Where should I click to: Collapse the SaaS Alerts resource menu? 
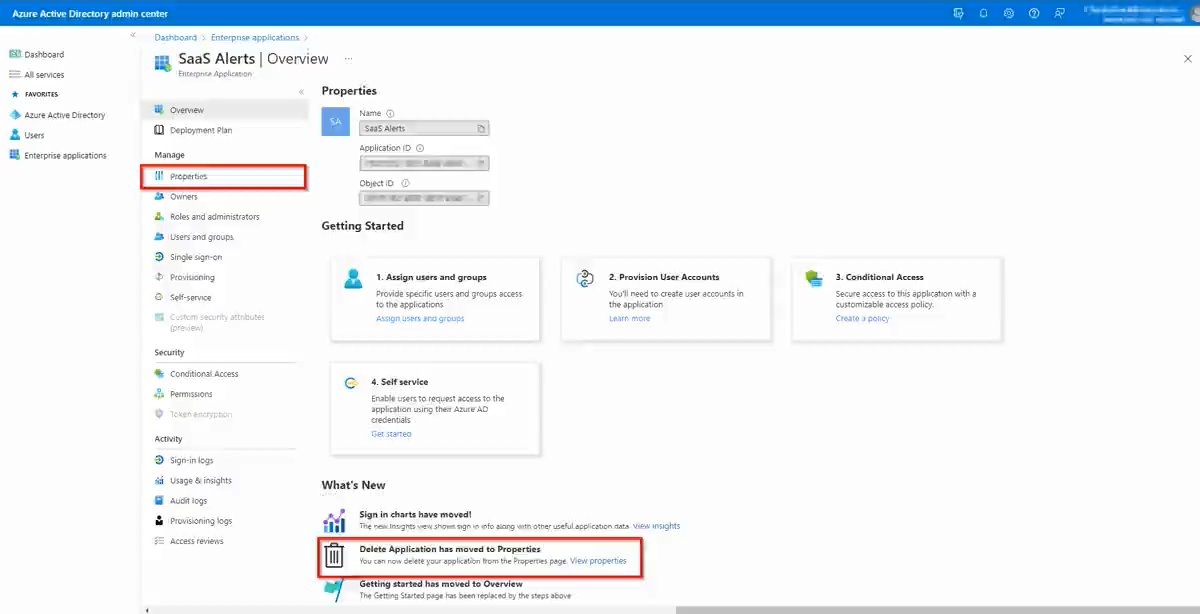click(301, 92)
